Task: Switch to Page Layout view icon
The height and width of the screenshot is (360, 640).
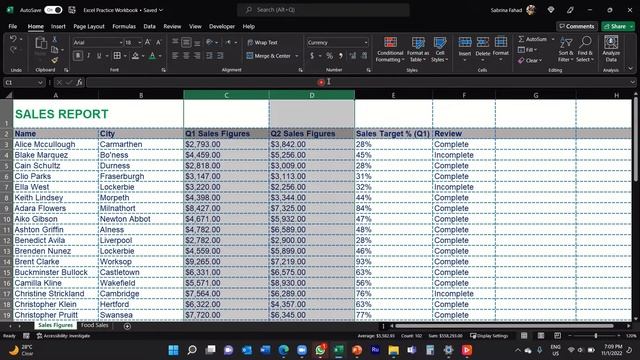Action: coord(541,336)
